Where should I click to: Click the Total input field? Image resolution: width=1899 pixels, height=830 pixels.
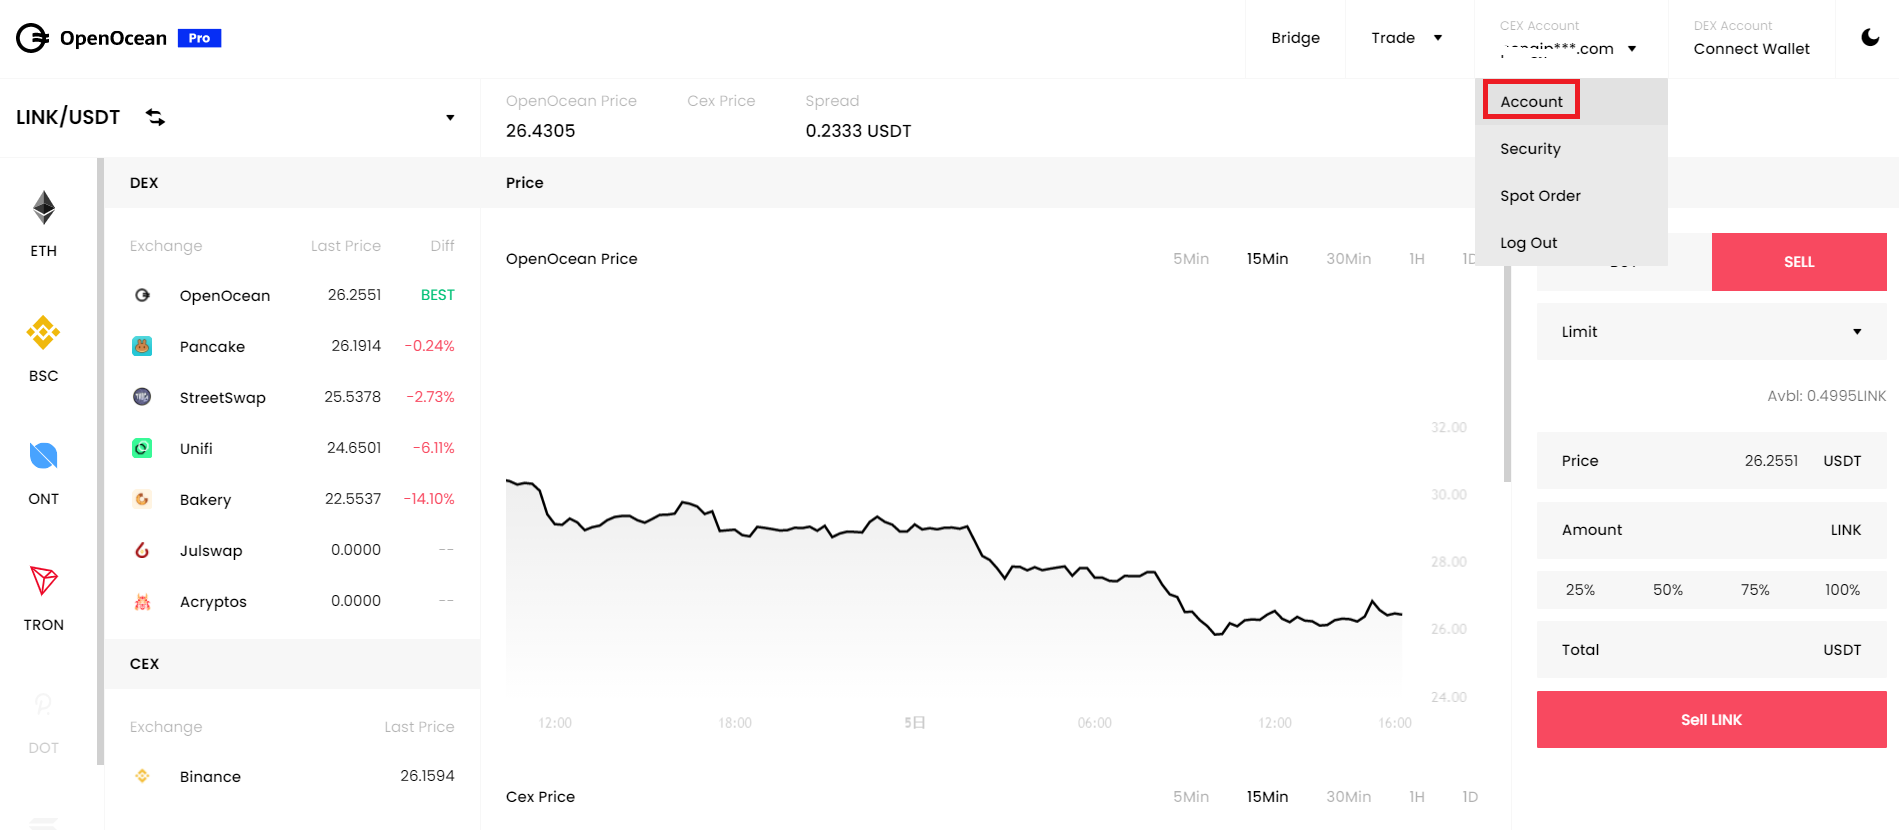(x=1711, y=650)
